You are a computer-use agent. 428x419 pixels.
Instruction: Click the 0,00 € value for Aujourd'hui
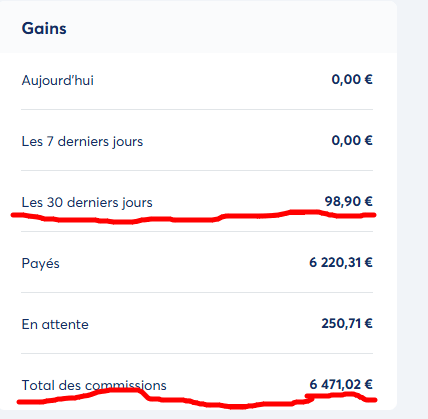352,79
